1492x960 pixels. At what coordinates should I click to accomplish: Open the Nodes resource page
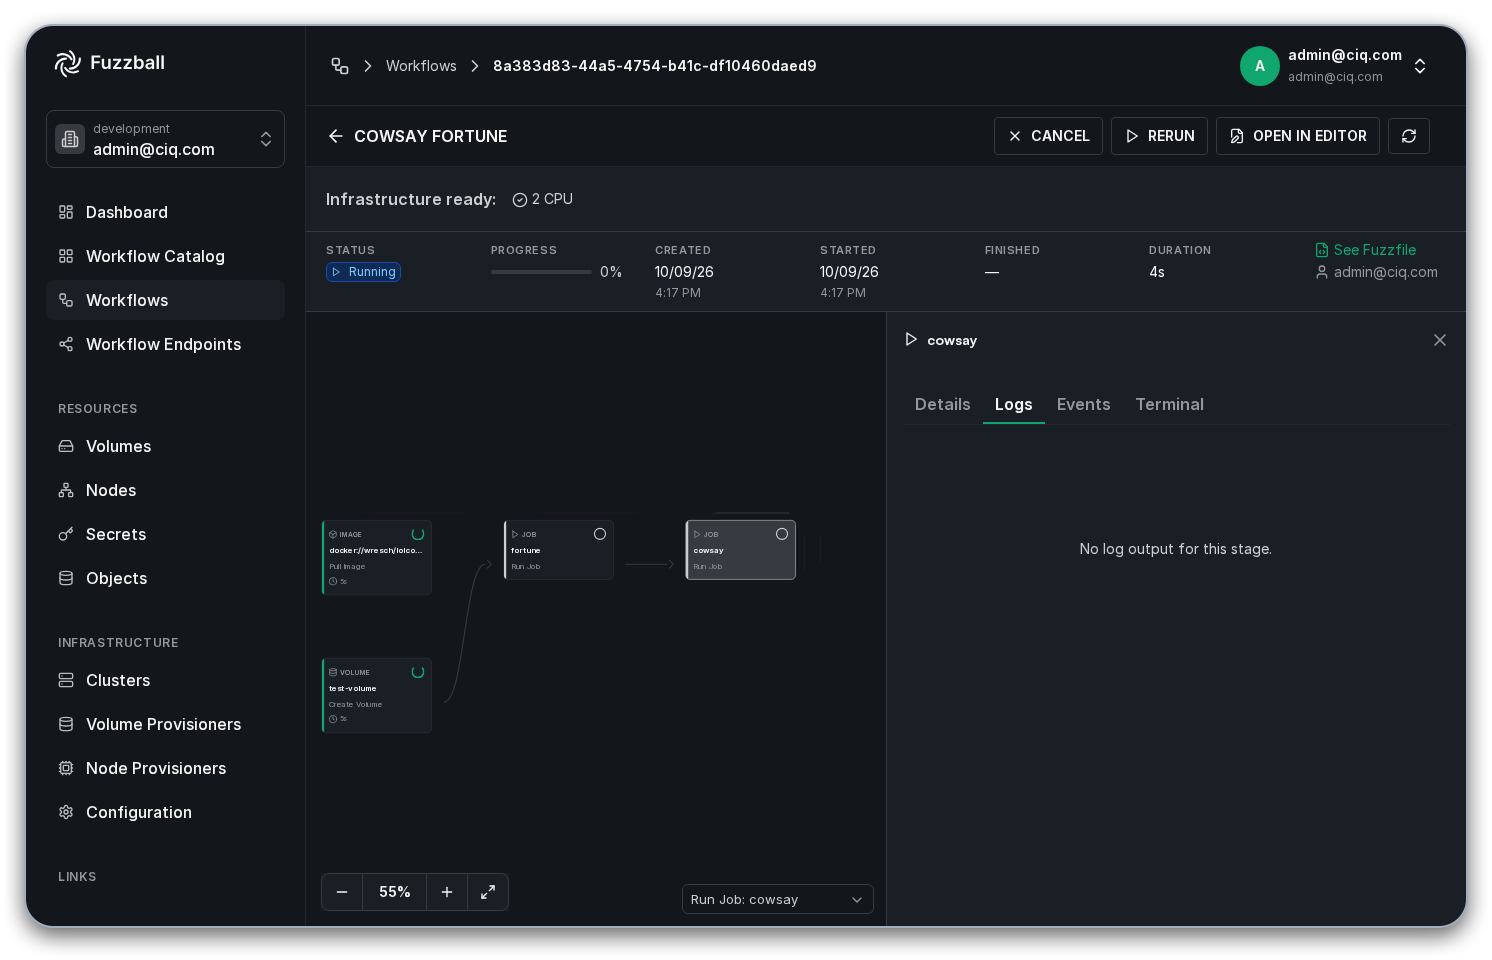[x=165, y=490]
